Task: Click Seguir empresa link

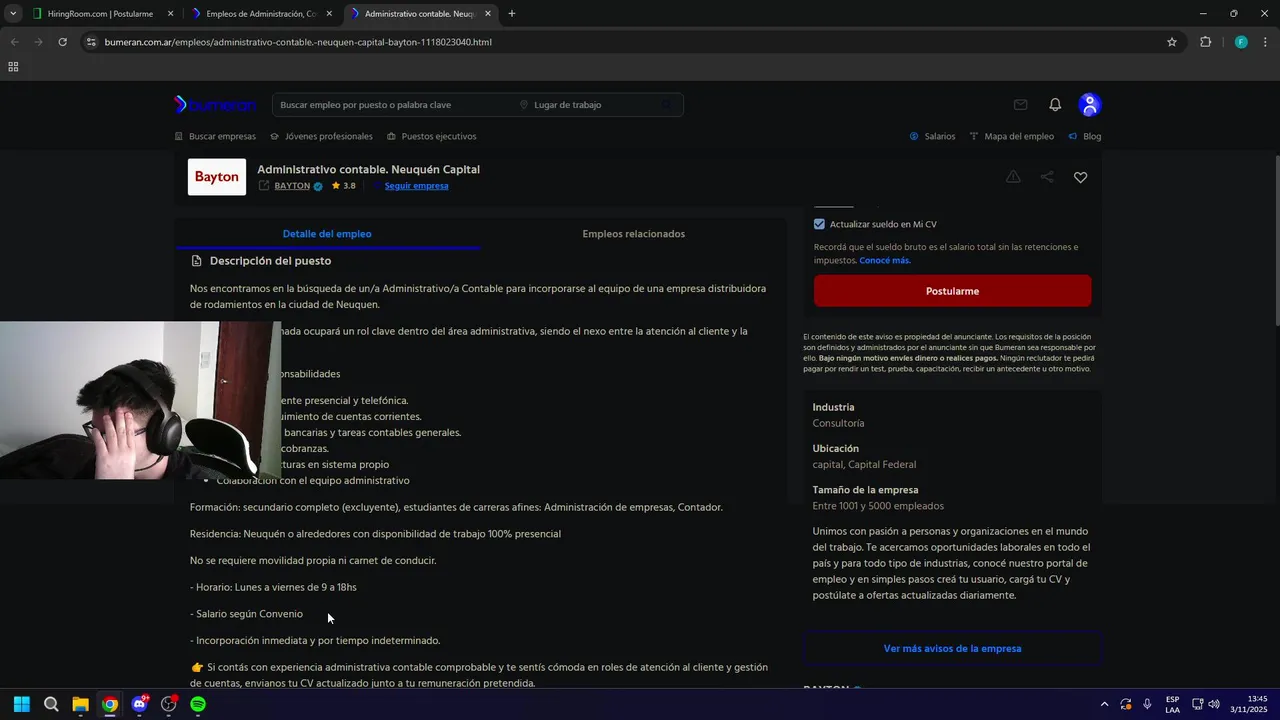Action: click(x=416, y=186)
